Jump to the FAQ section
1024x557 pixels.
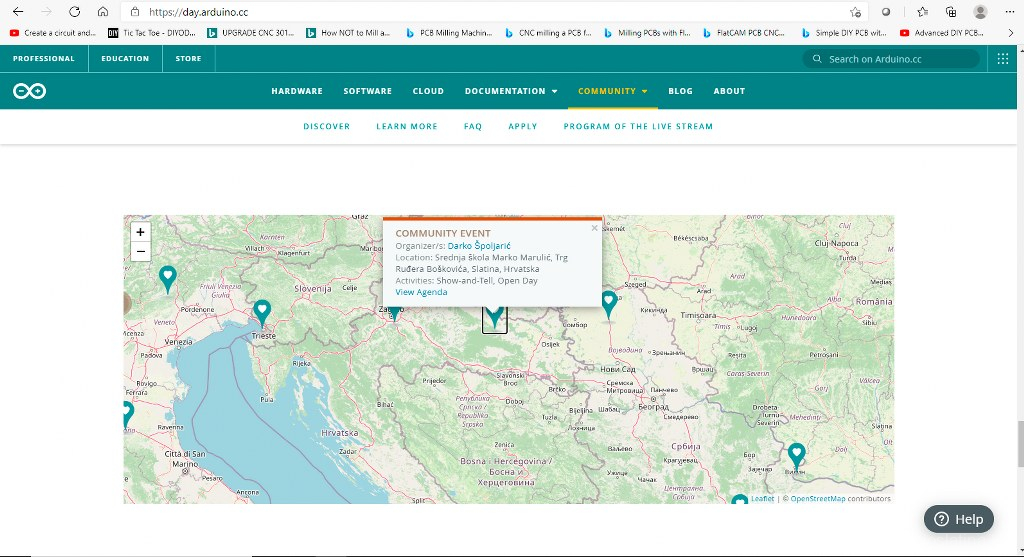[x=473, y=126]
